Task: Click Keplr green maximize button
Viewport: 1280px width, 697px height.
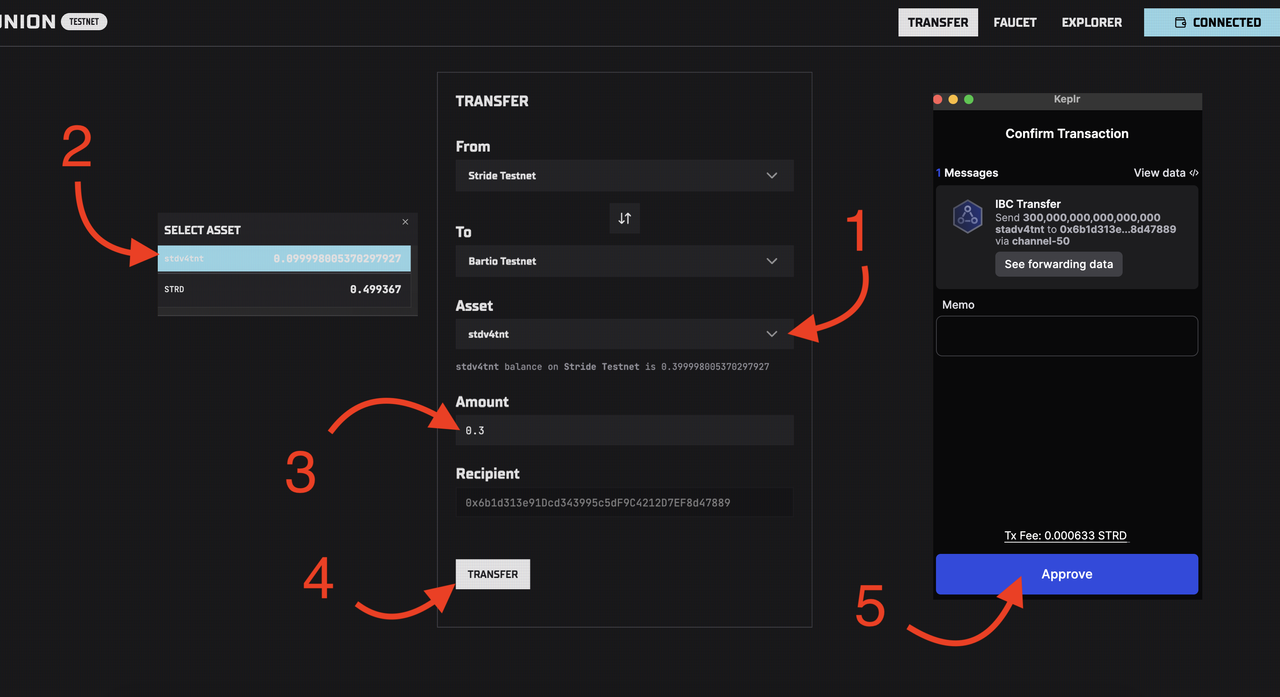Action: pyautogui.click(x=968, y=100)
